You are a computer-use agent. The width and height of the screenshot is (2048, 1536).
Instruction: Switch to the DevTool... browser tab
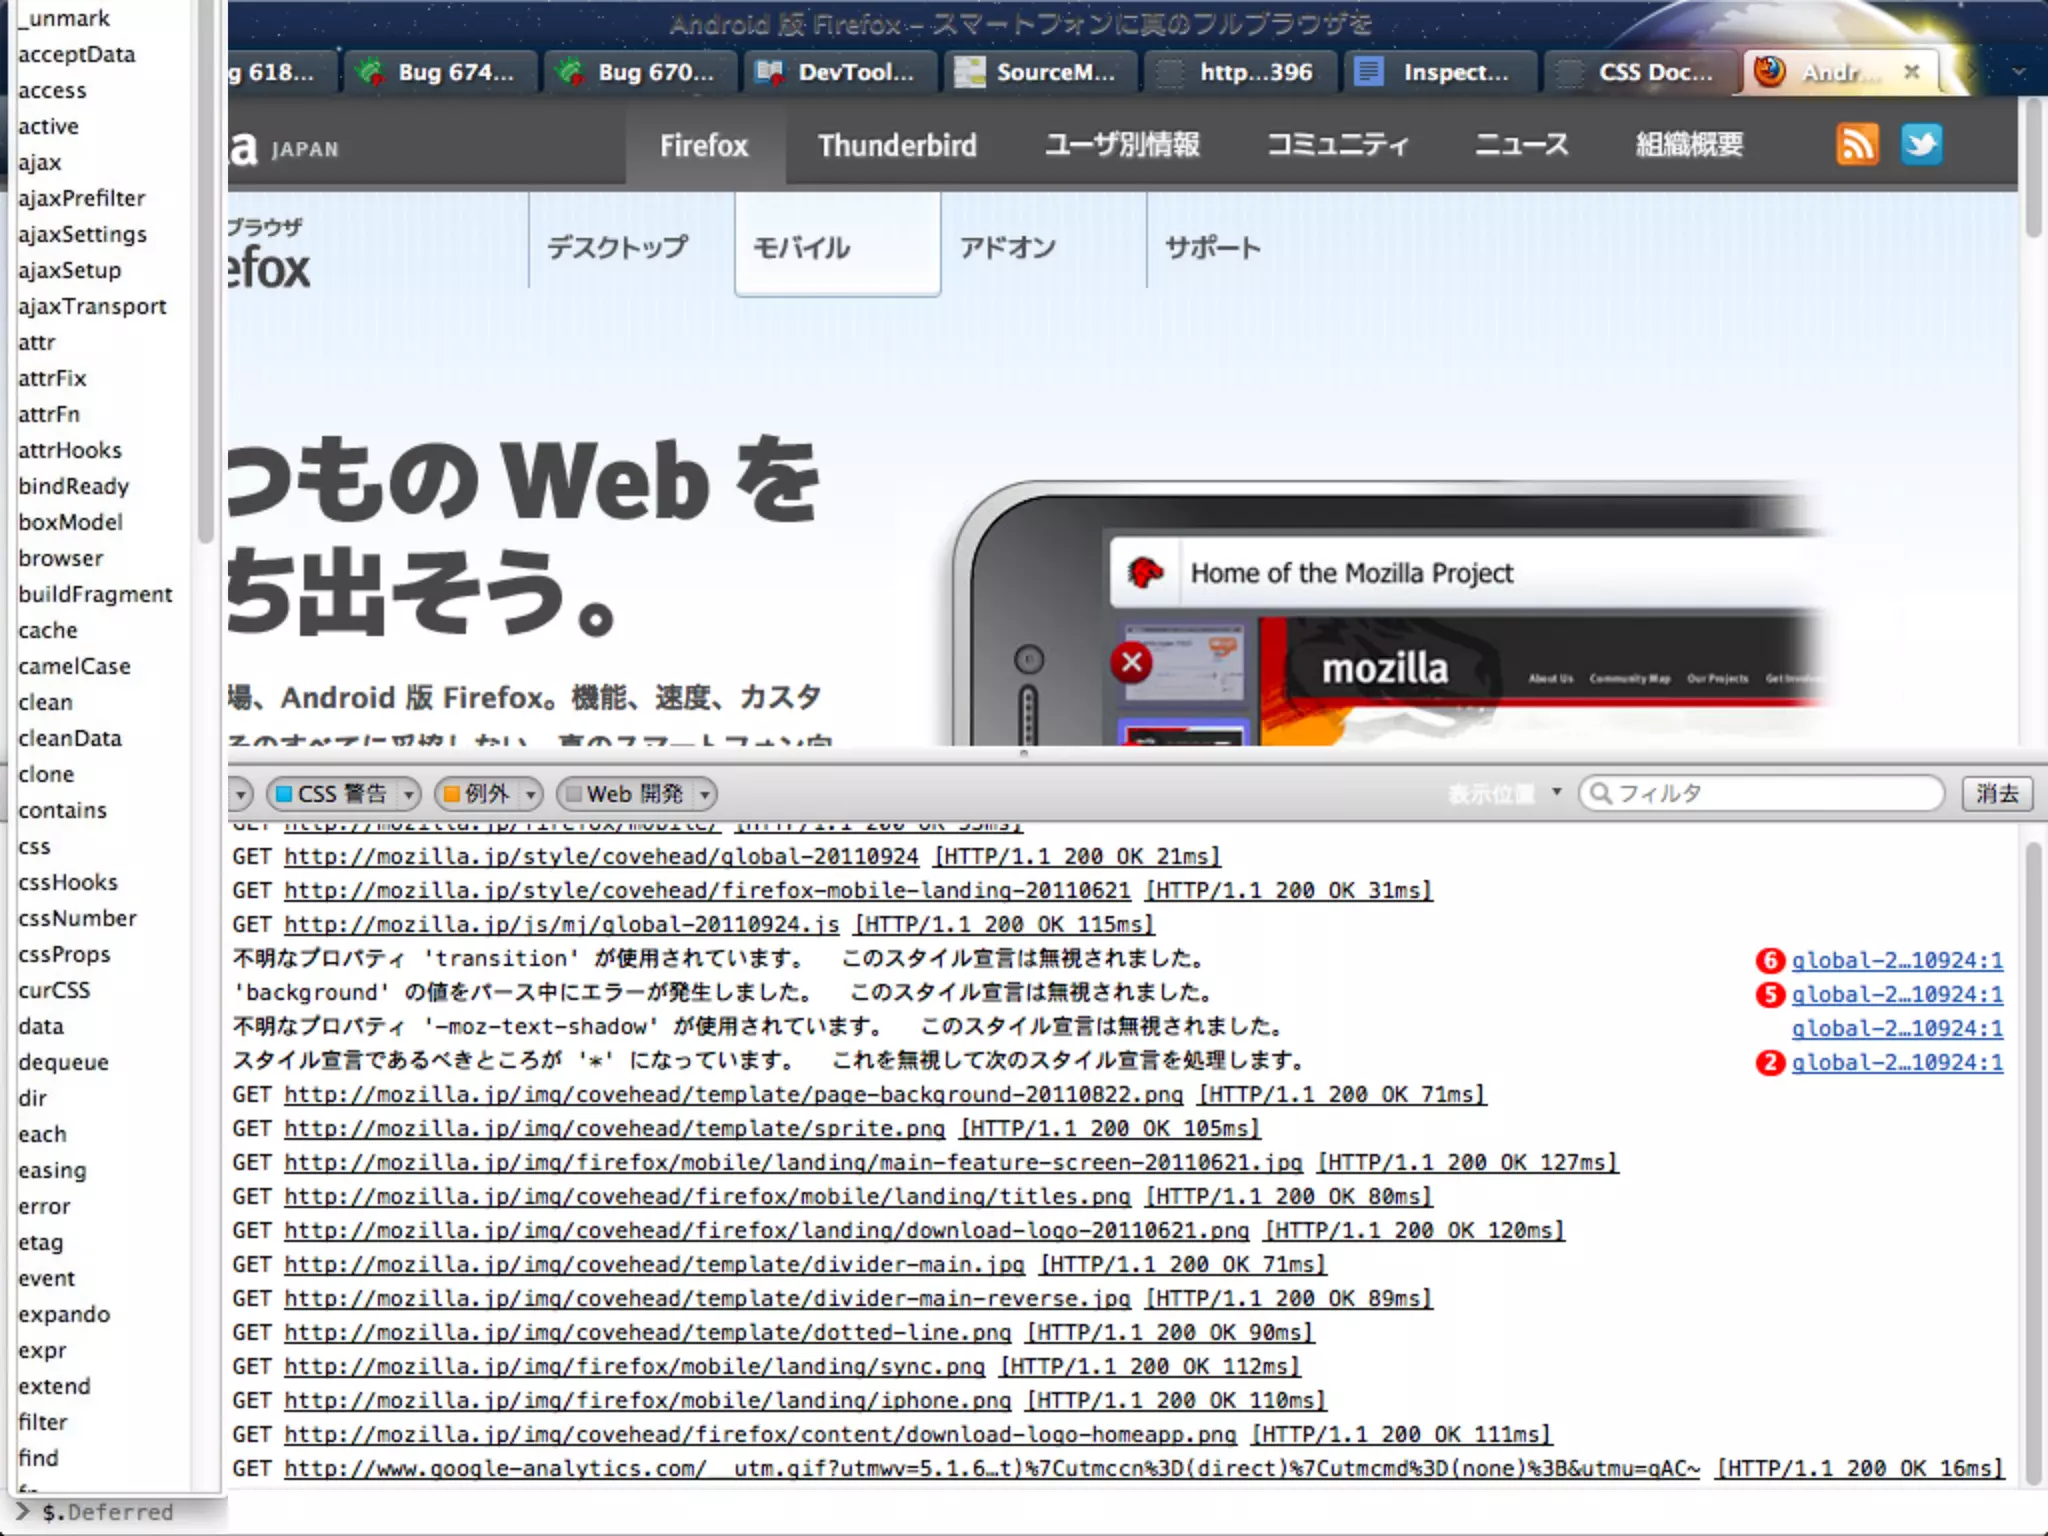838,72
